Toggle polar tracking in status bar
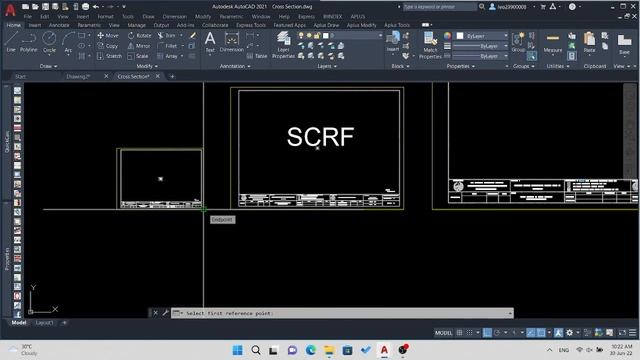 point(497,333)
